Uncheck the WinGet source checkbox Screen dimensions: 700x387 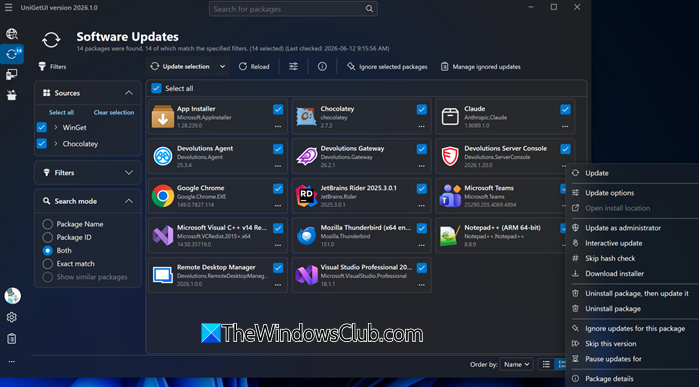(x=42, y=127)
